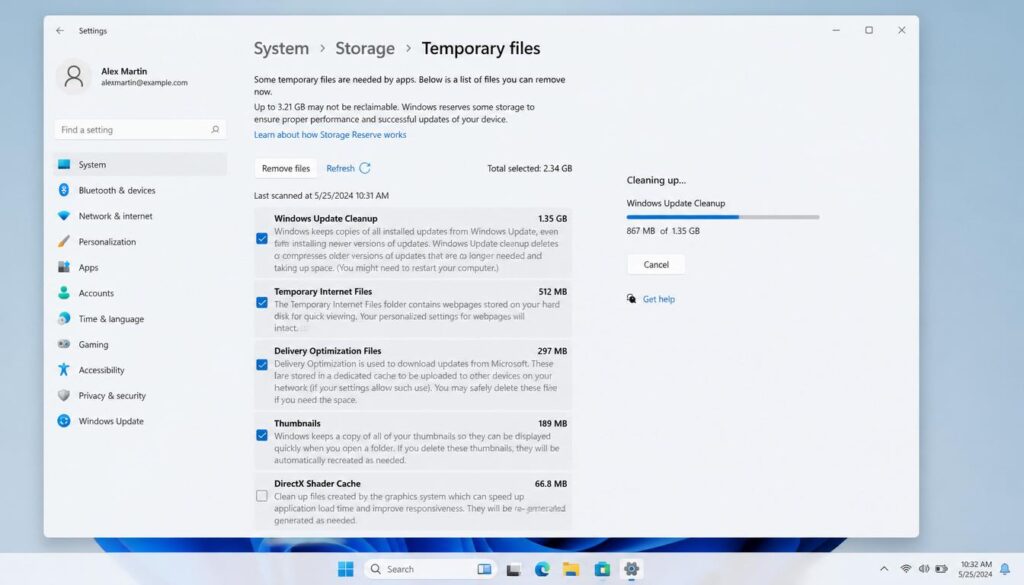Open Privacy & security settings

click(140, 396)
